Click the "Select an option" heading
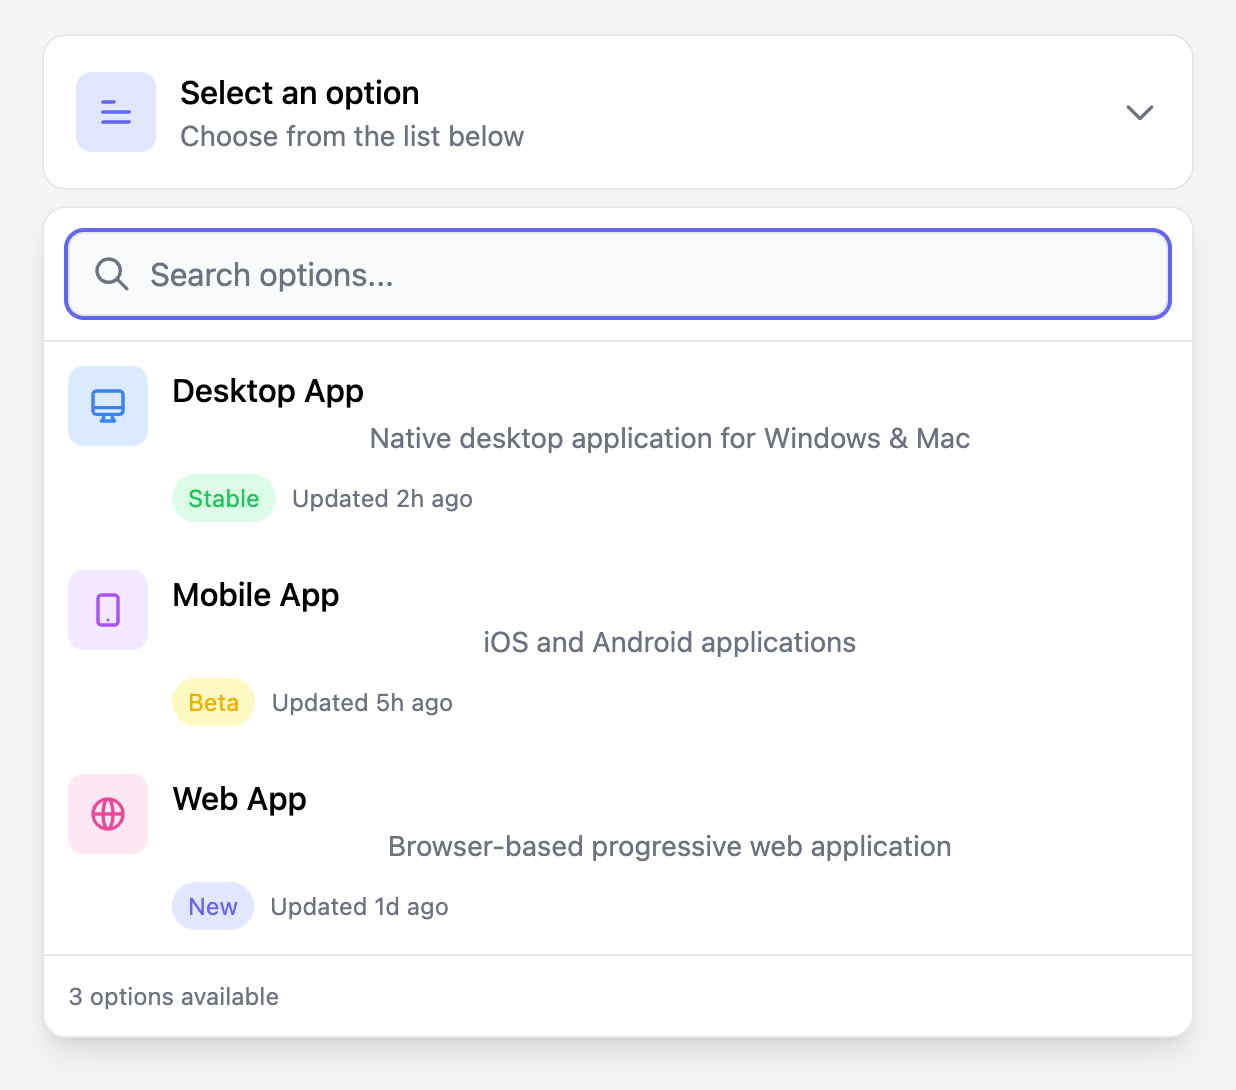The width and height of the screenshot is (1236, 1090). point(300,93)
